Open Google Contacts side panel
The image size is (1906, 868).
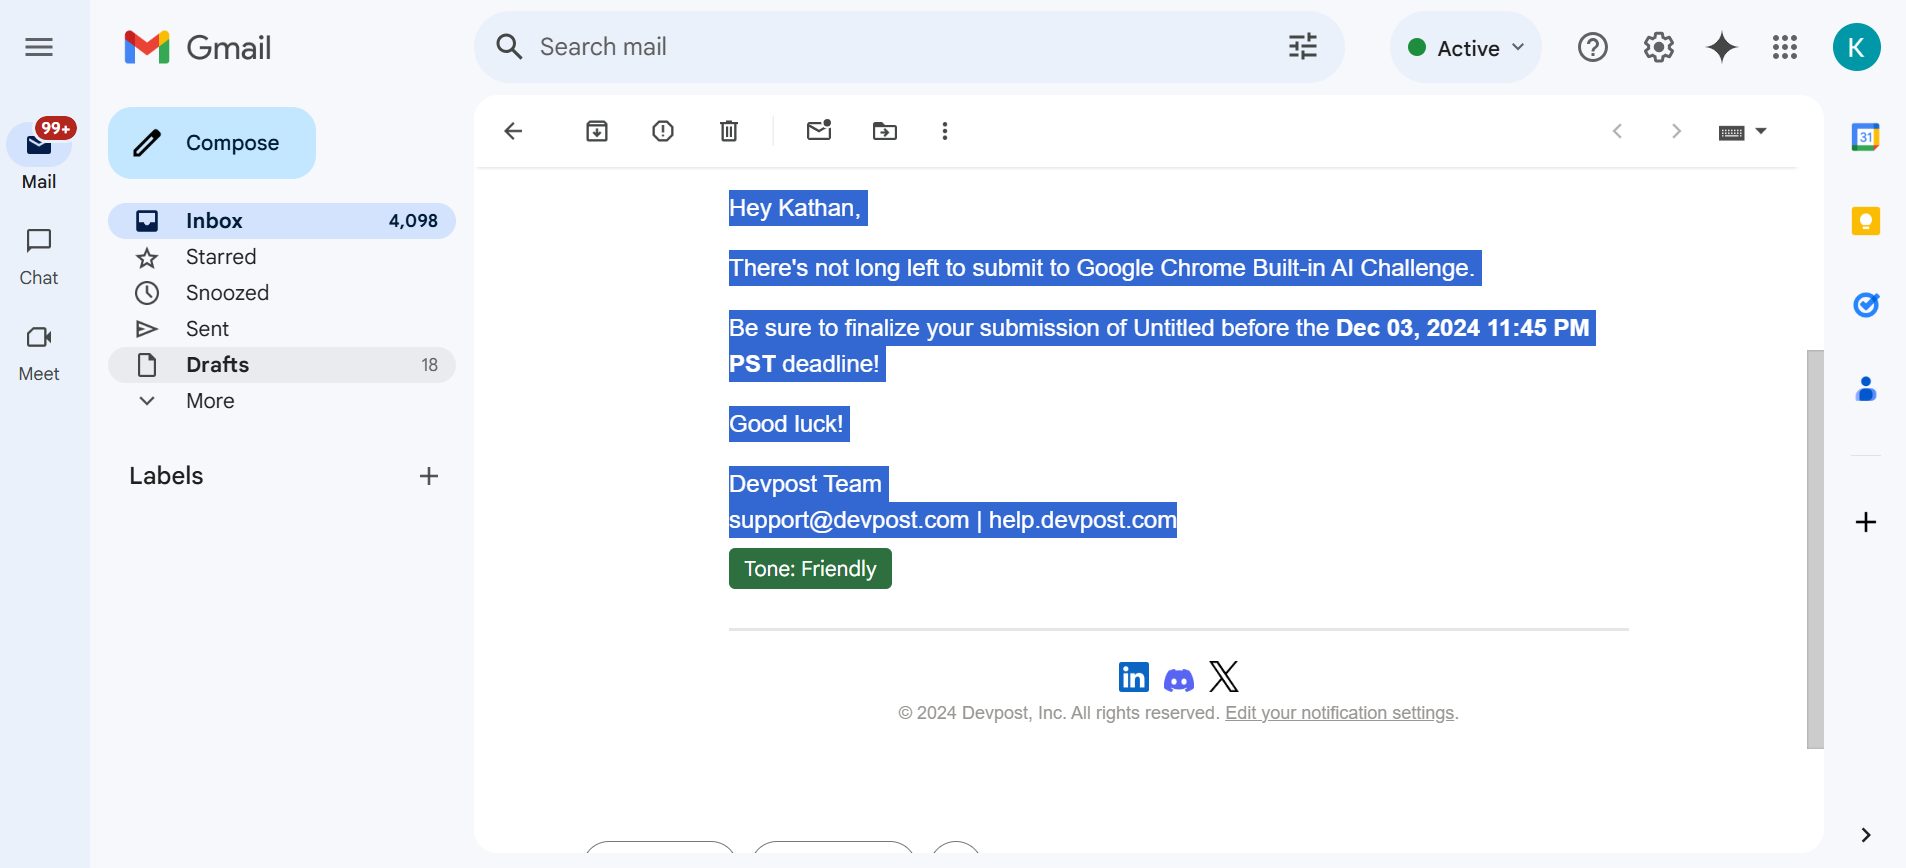1866,389
